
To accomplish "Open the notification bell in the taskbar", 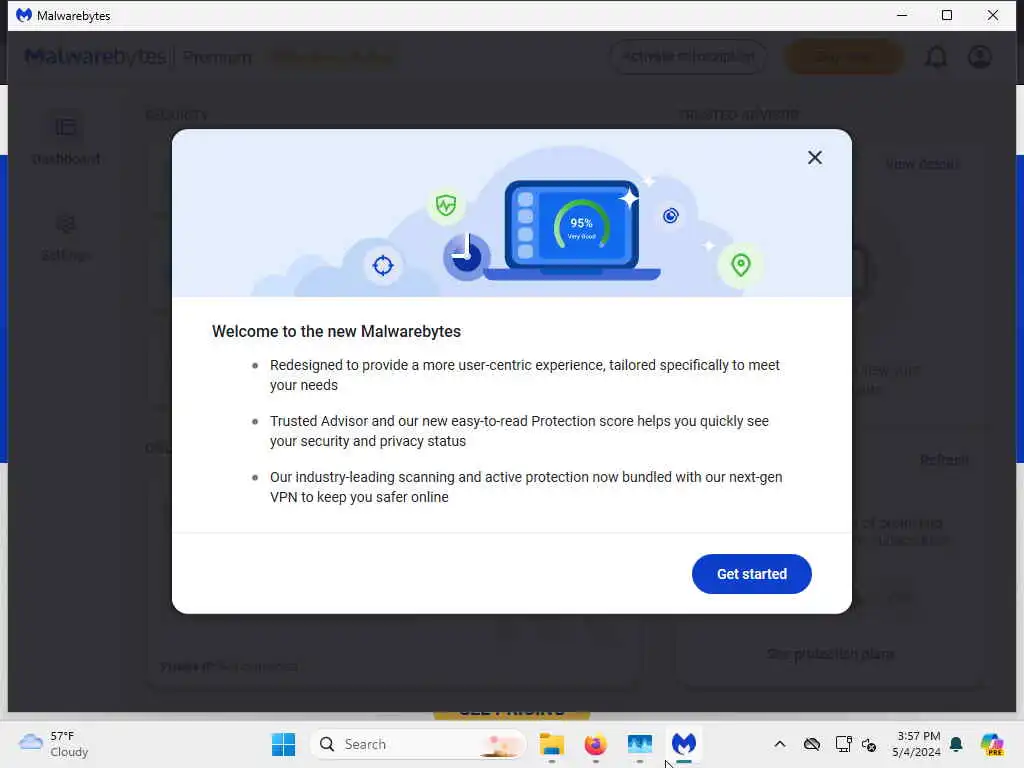I will pyautogui.click(x=956, y=744).
